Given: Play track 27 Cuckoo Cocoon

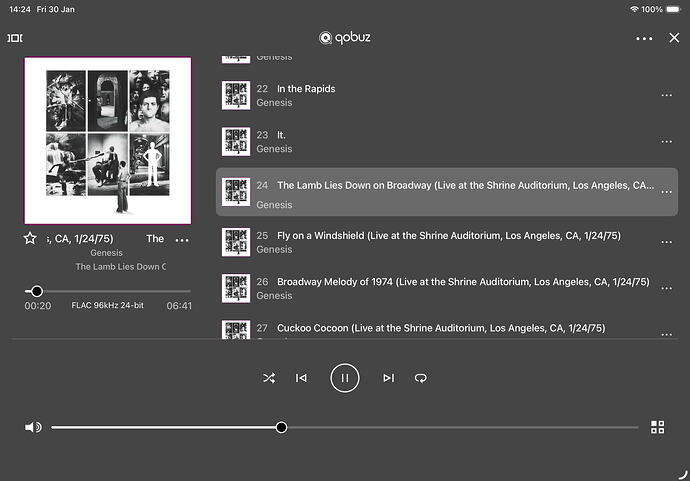Looking at the screenshot, I should tap(447, 329).
